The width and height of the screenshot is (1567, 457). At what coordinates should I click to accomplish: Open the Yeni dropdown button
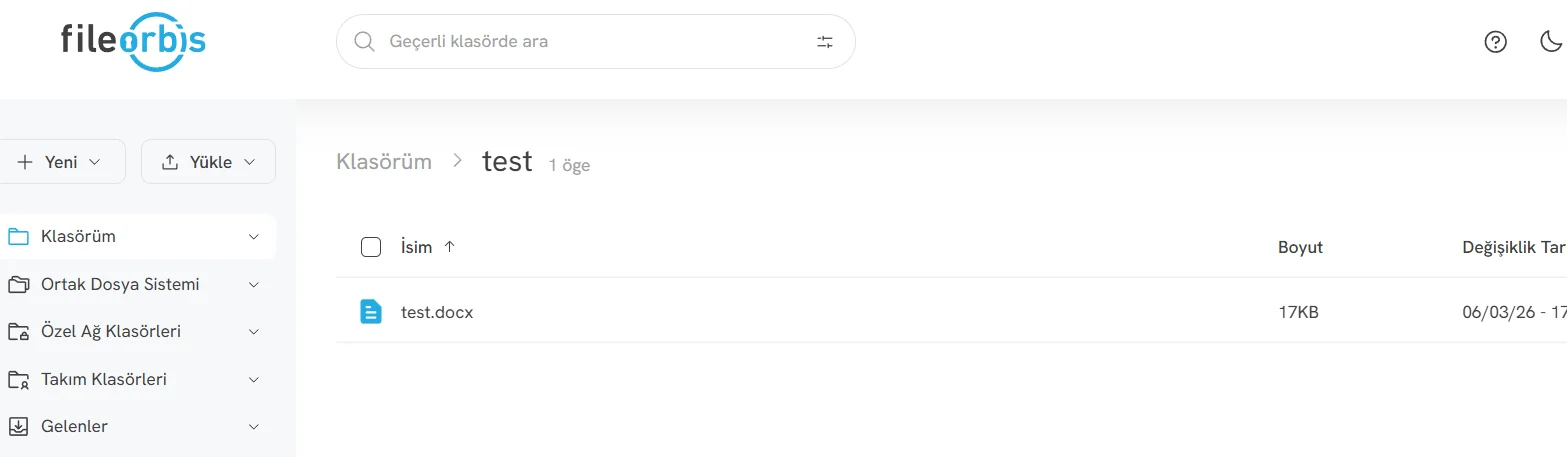(60, 162)
